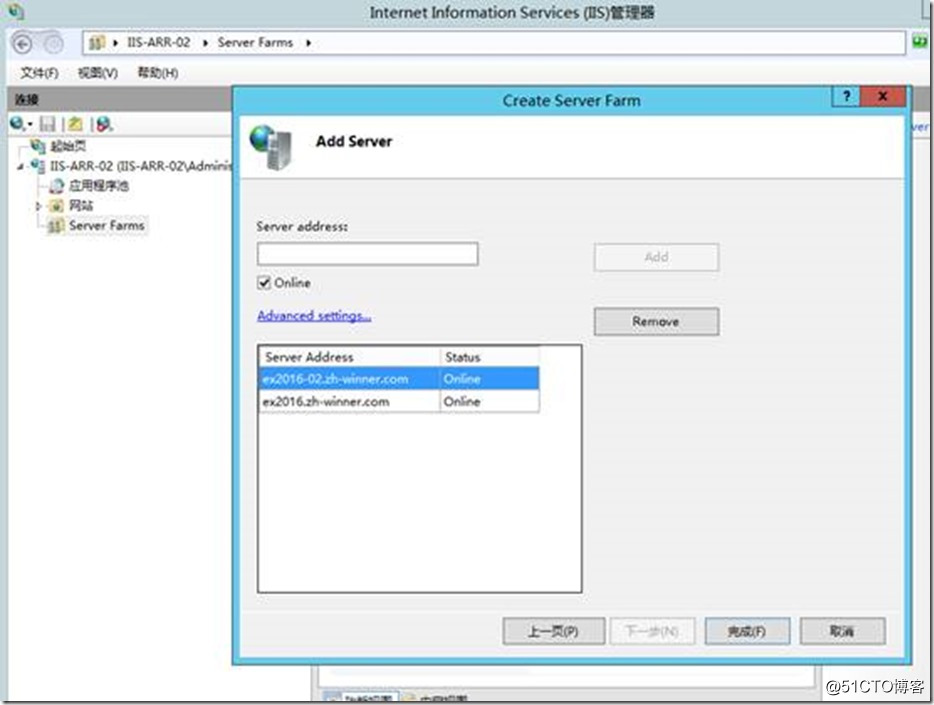The width and height of the screenshot is (934, 705).
Task: Select the ex2016-02.zh-winner.com row
Action: point(399,379)
